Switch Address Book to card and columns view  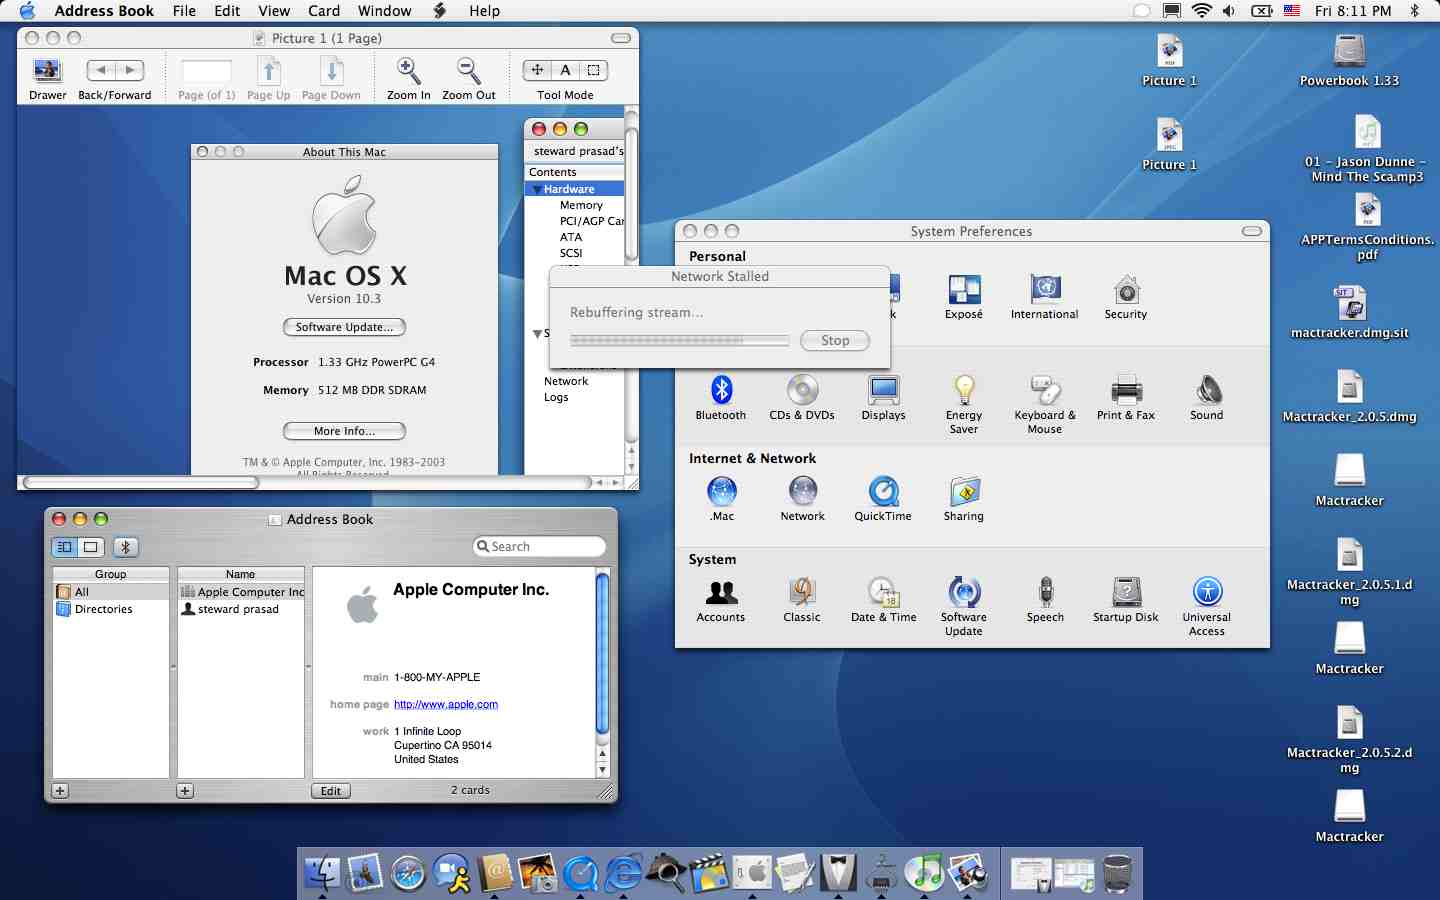coord(65,547)
